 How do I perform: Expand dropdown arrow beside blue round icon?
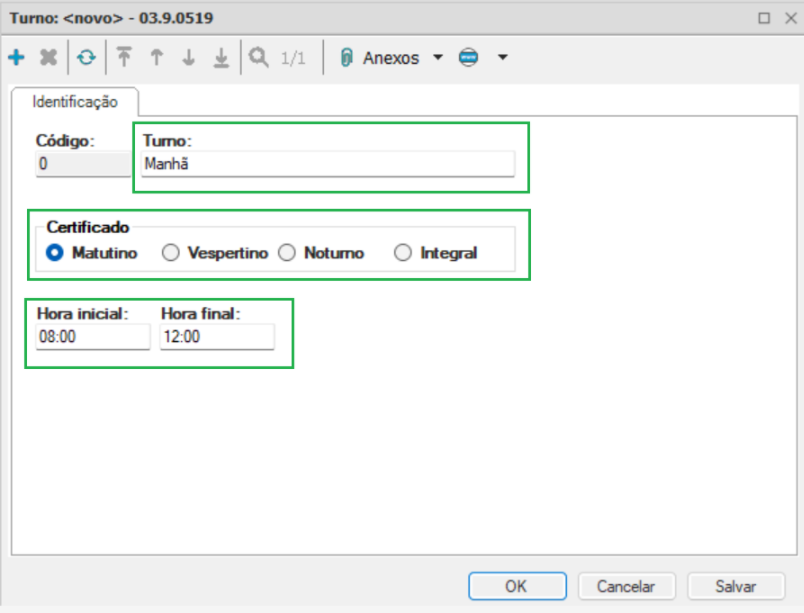pyautogui.click(x=503, y=57)
